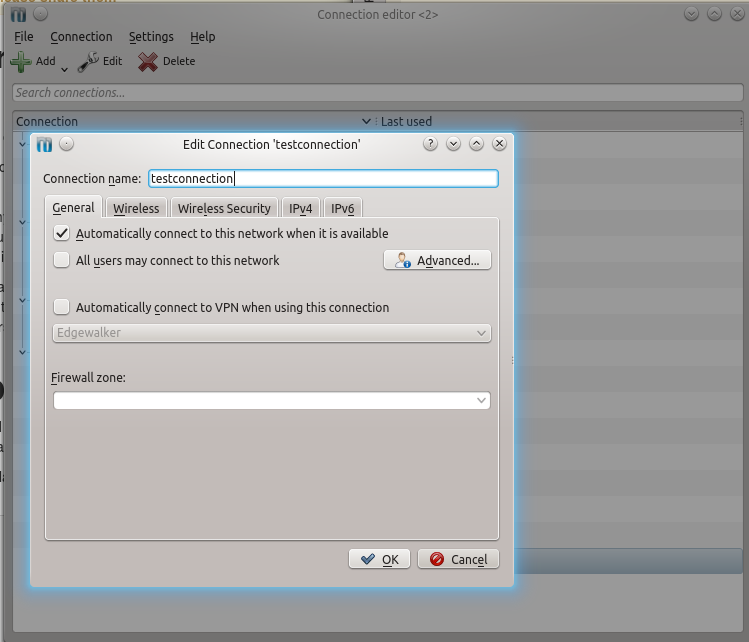Click the Connection name input field
Viewport: 749px width, 642px height.
[x=323, y=178]
